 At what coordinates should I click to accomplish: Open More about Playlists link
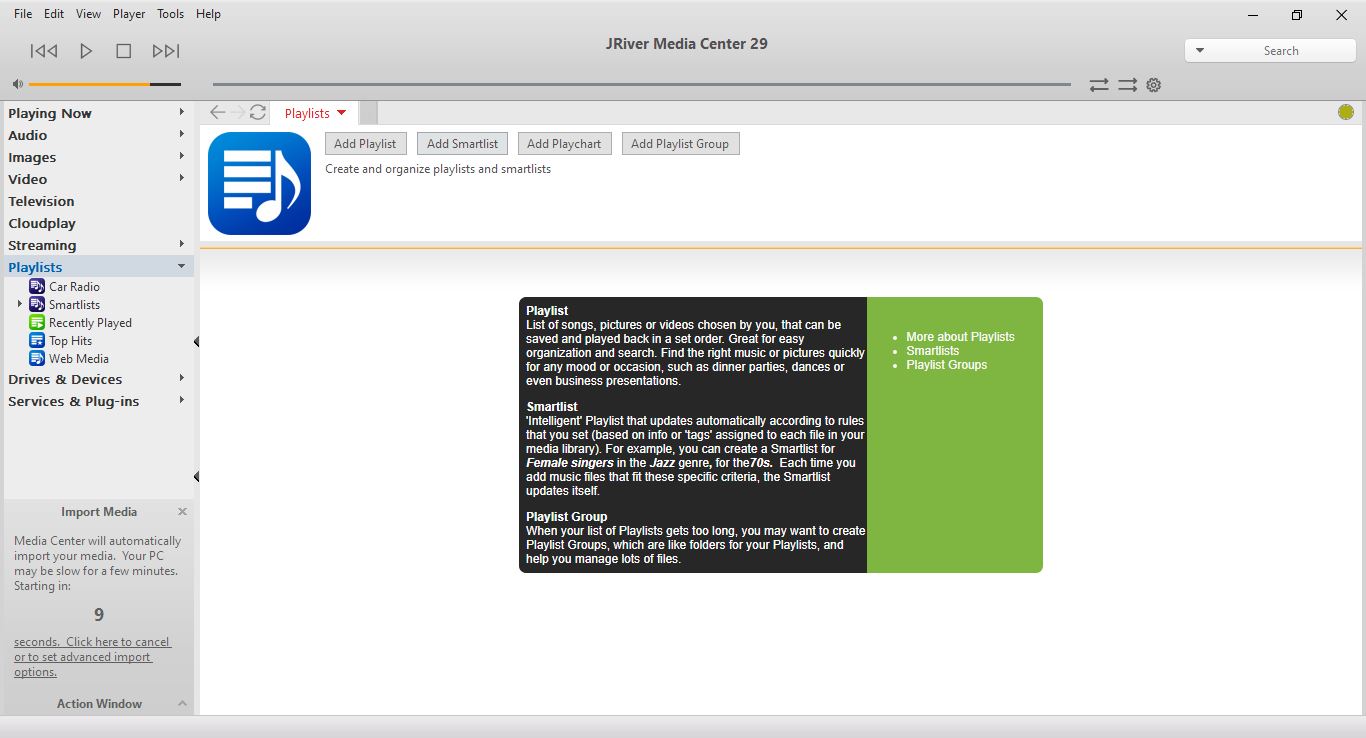tap(960, 337)
